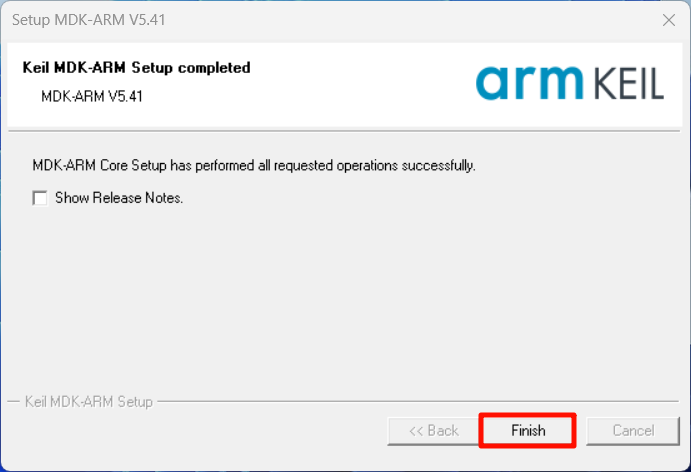This screenshot has width=691, height=472.
Task: Click Finish to complete the setup
Action: pyautogui.click(x=528, y=431)
